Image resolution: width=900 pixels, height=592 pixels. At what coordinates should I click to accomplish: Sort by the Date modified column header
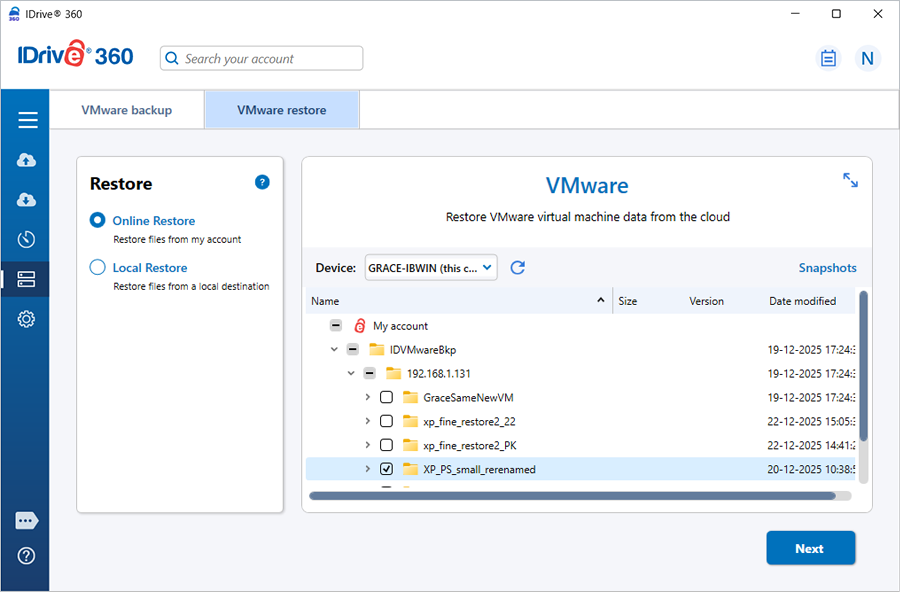pos(802,301)
